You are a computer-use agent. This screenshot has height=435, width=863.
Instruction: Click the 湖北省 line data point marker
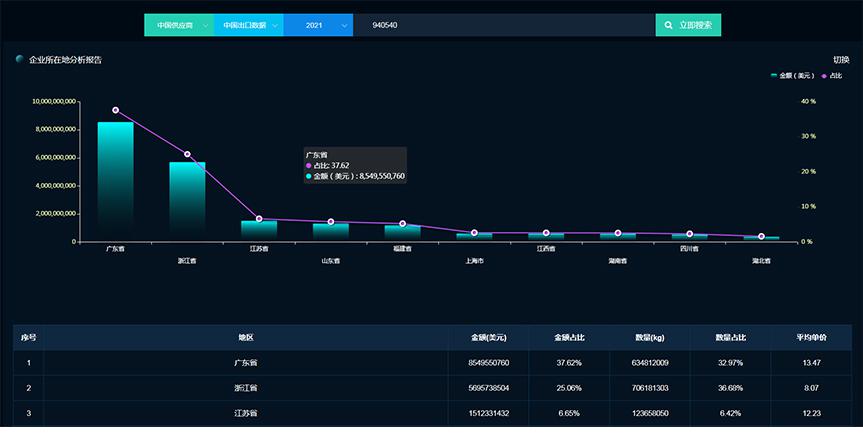[761, 236]
